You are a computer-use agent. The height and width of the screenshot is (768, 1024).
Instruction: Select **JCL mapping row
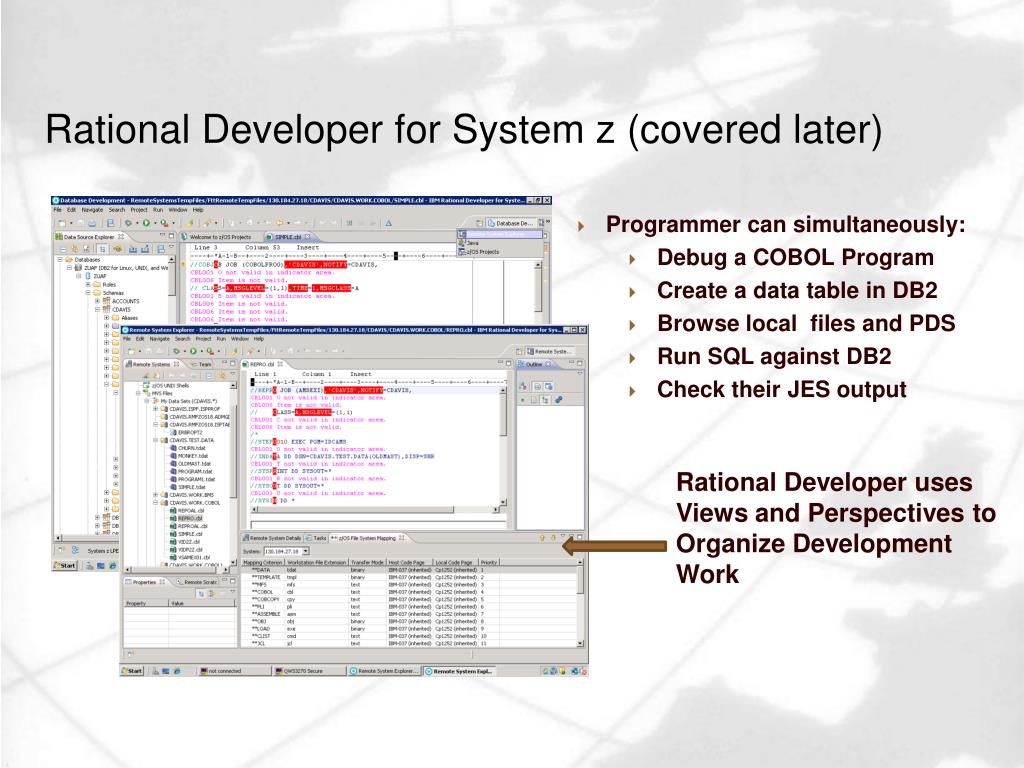[410, 644]
